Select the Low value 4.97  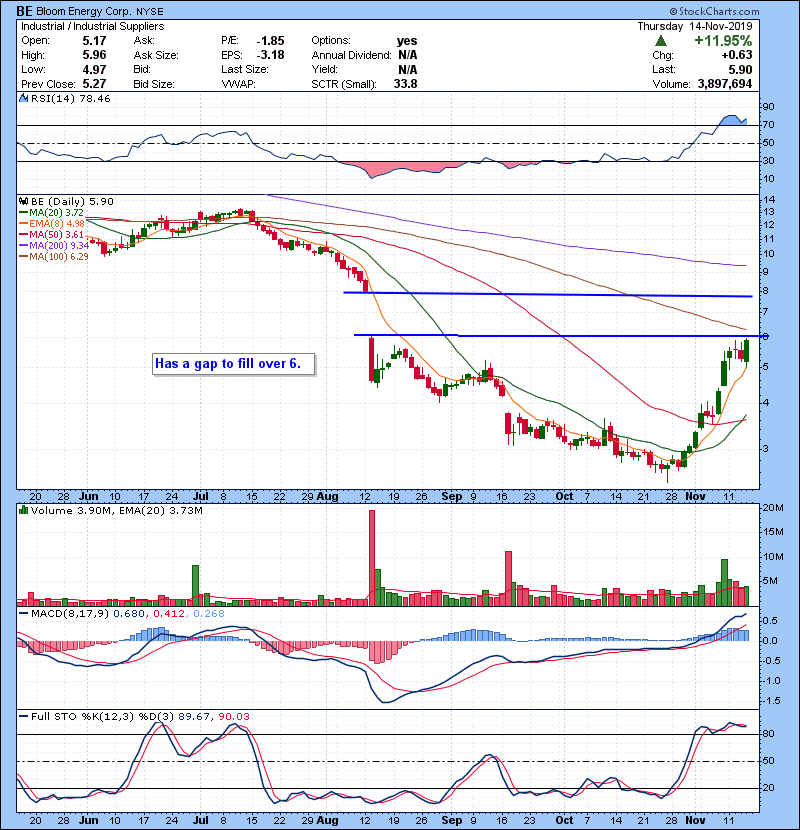pyautogui.click(x=94, y=69)
